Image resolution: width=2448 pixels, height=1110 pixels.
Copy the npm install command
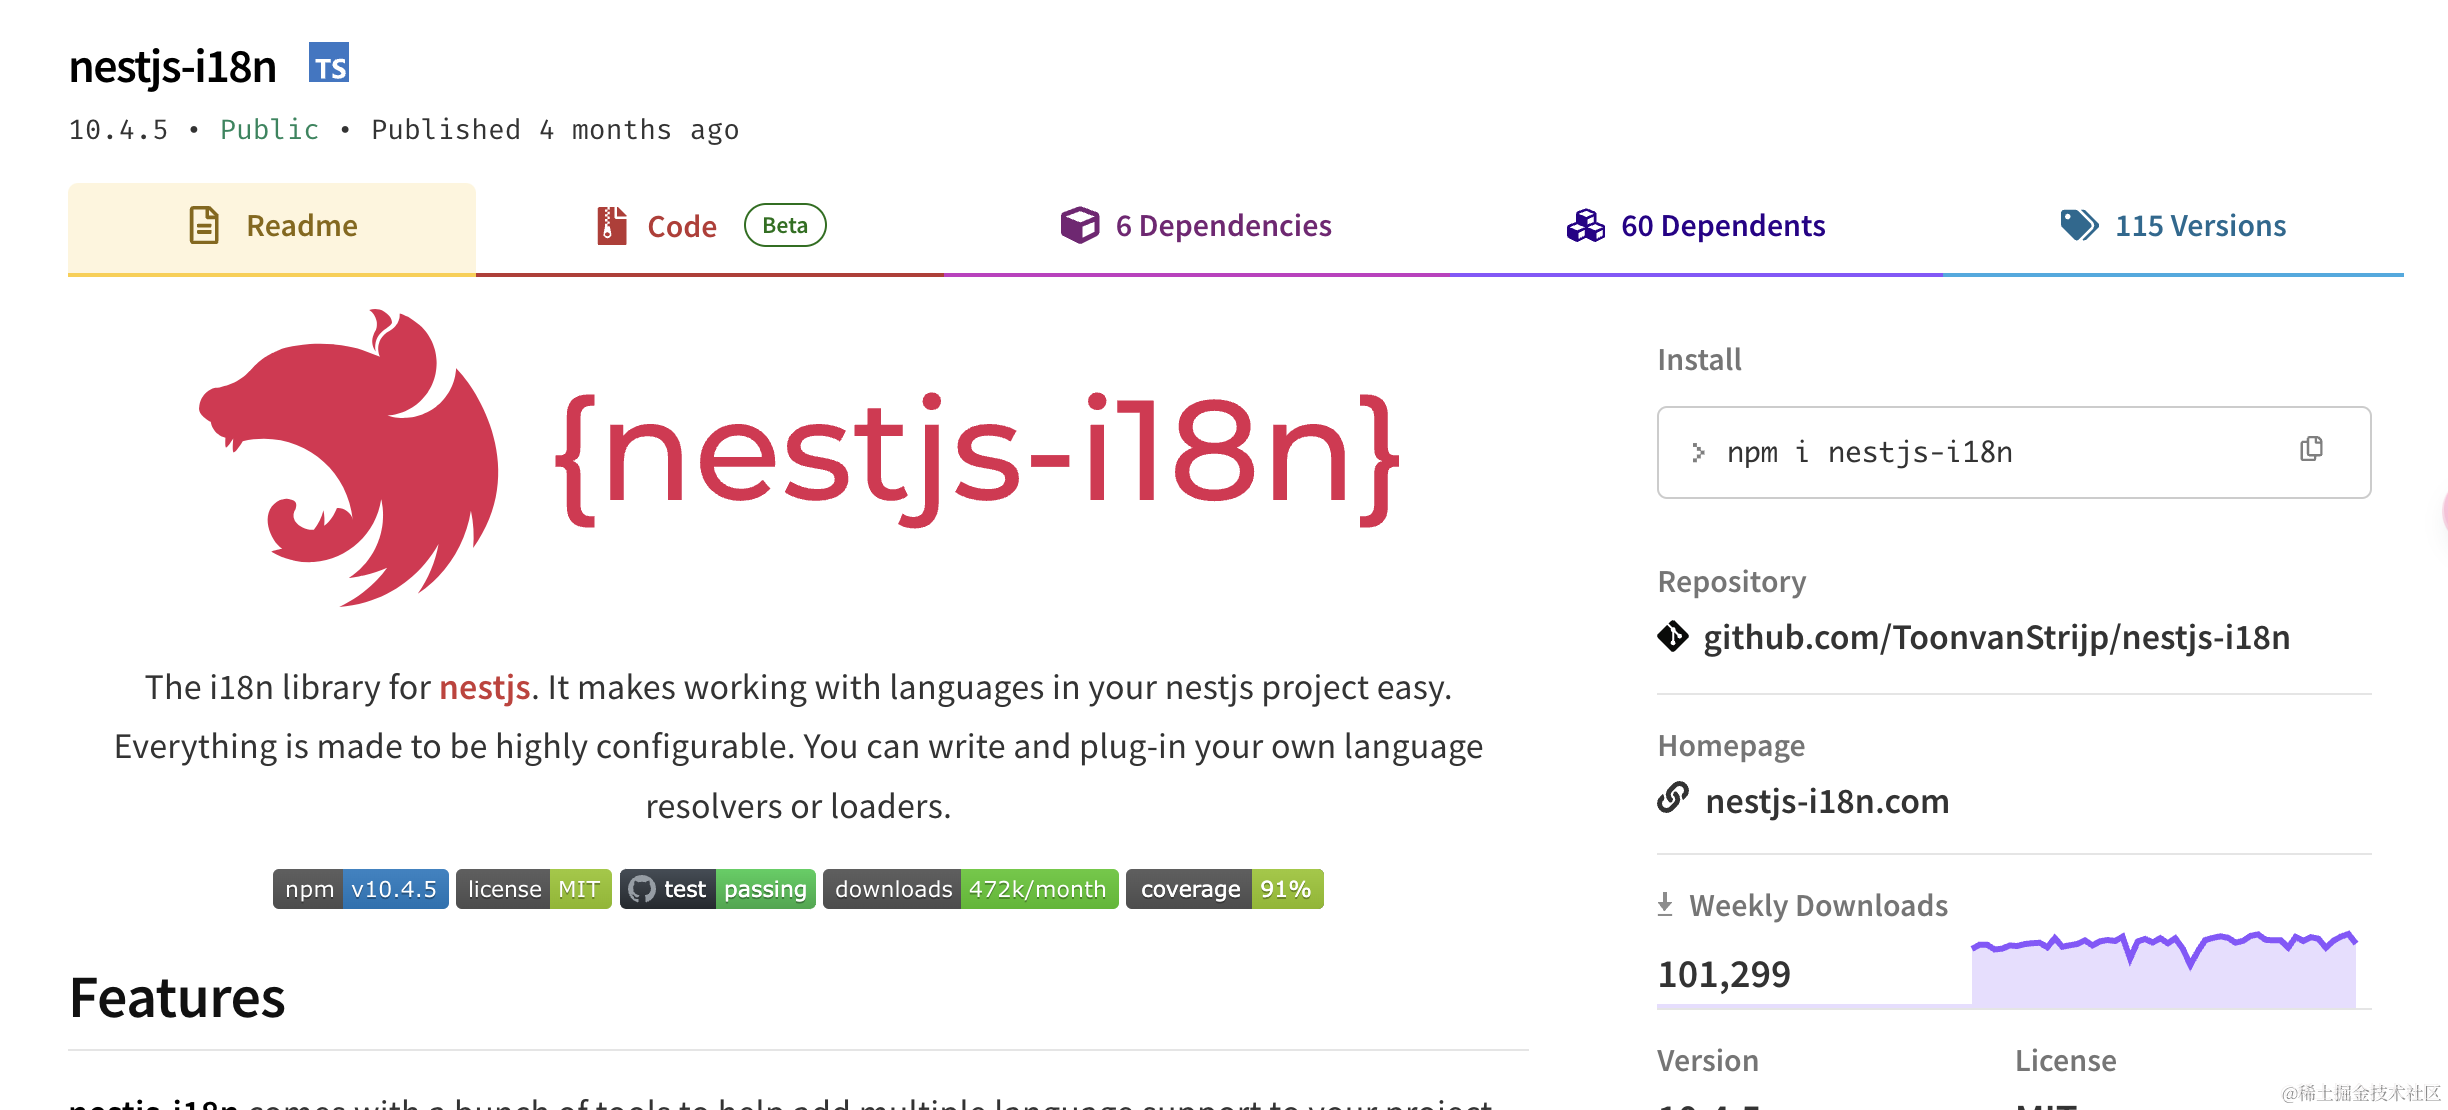pyautogui.click(x=2310, y=450)
